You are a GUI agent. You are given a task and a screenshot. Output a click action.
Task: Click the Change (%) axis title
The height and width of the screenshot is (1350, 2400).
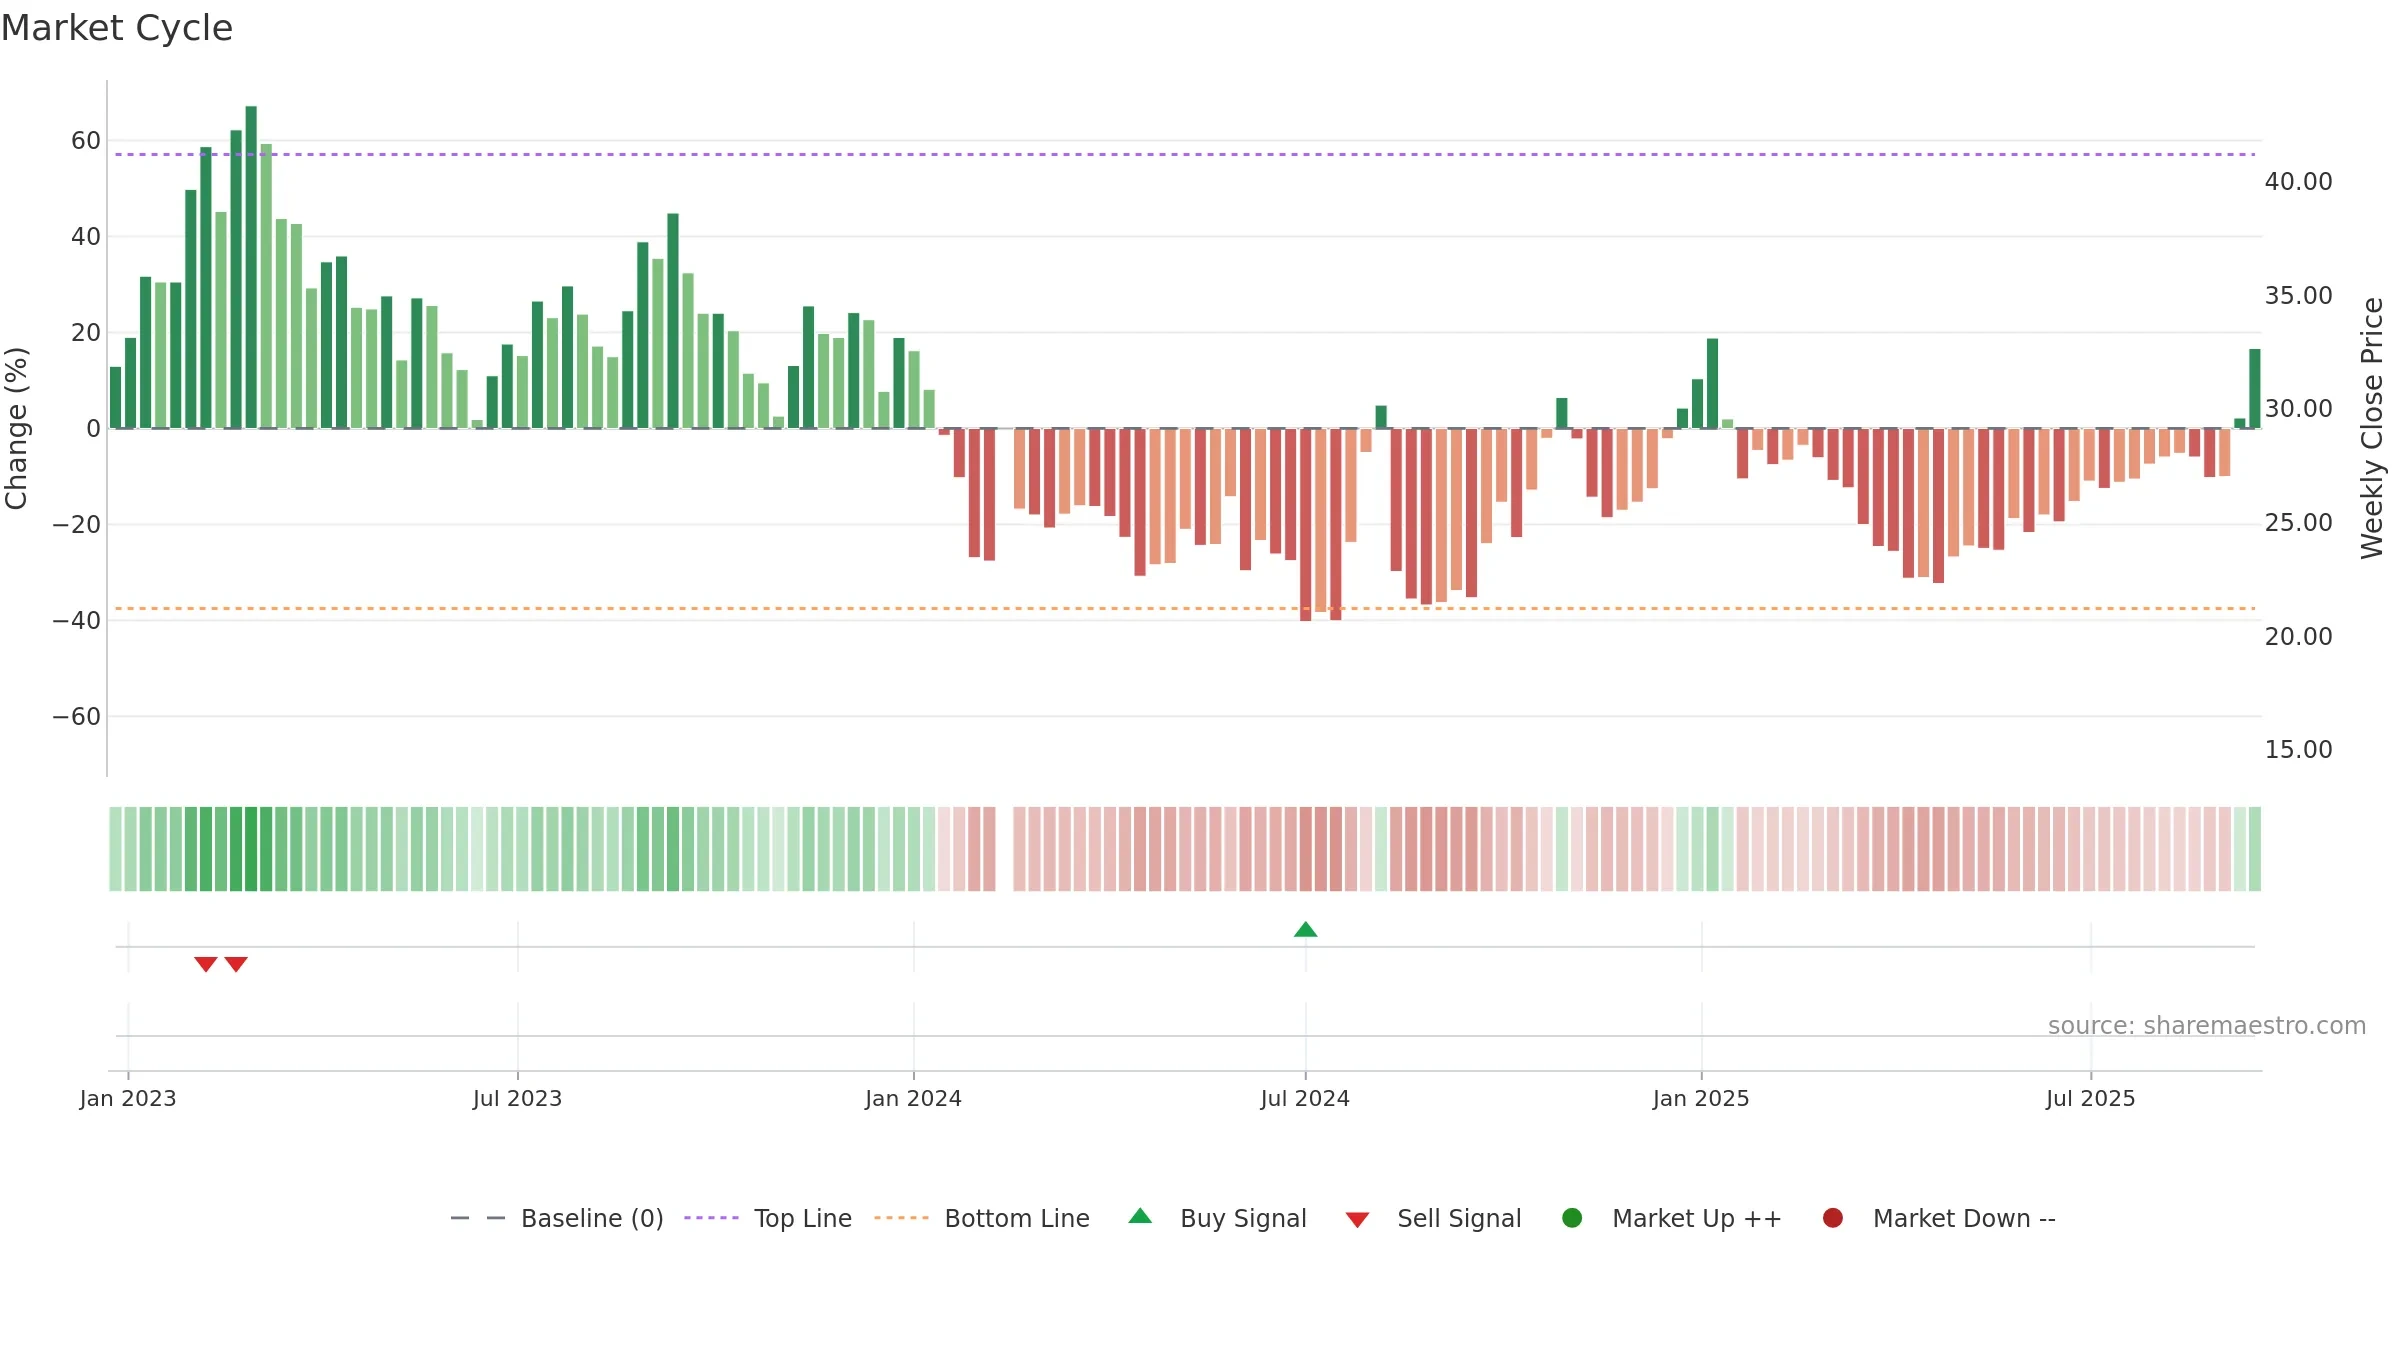pyautogui.click(x=16, y=428)
